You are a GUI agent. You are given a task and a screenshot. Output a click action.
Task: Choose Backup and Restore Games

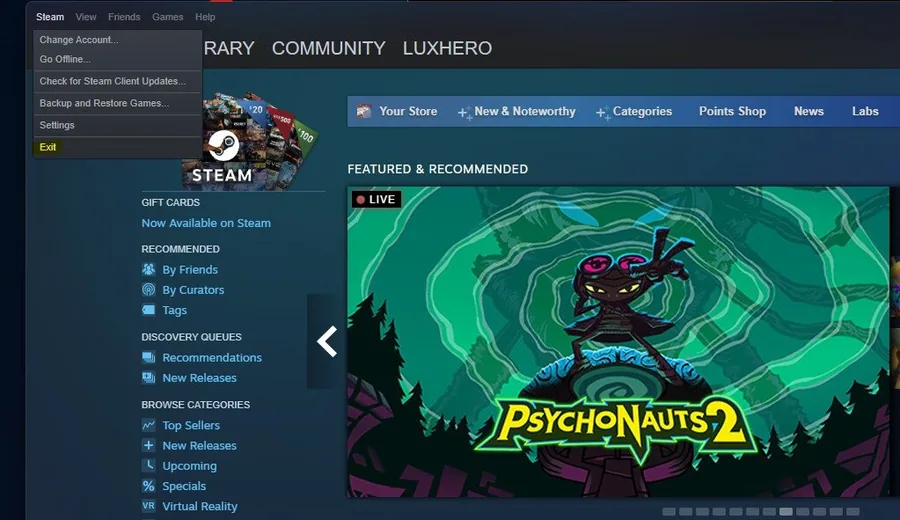(x=118, y=103)
